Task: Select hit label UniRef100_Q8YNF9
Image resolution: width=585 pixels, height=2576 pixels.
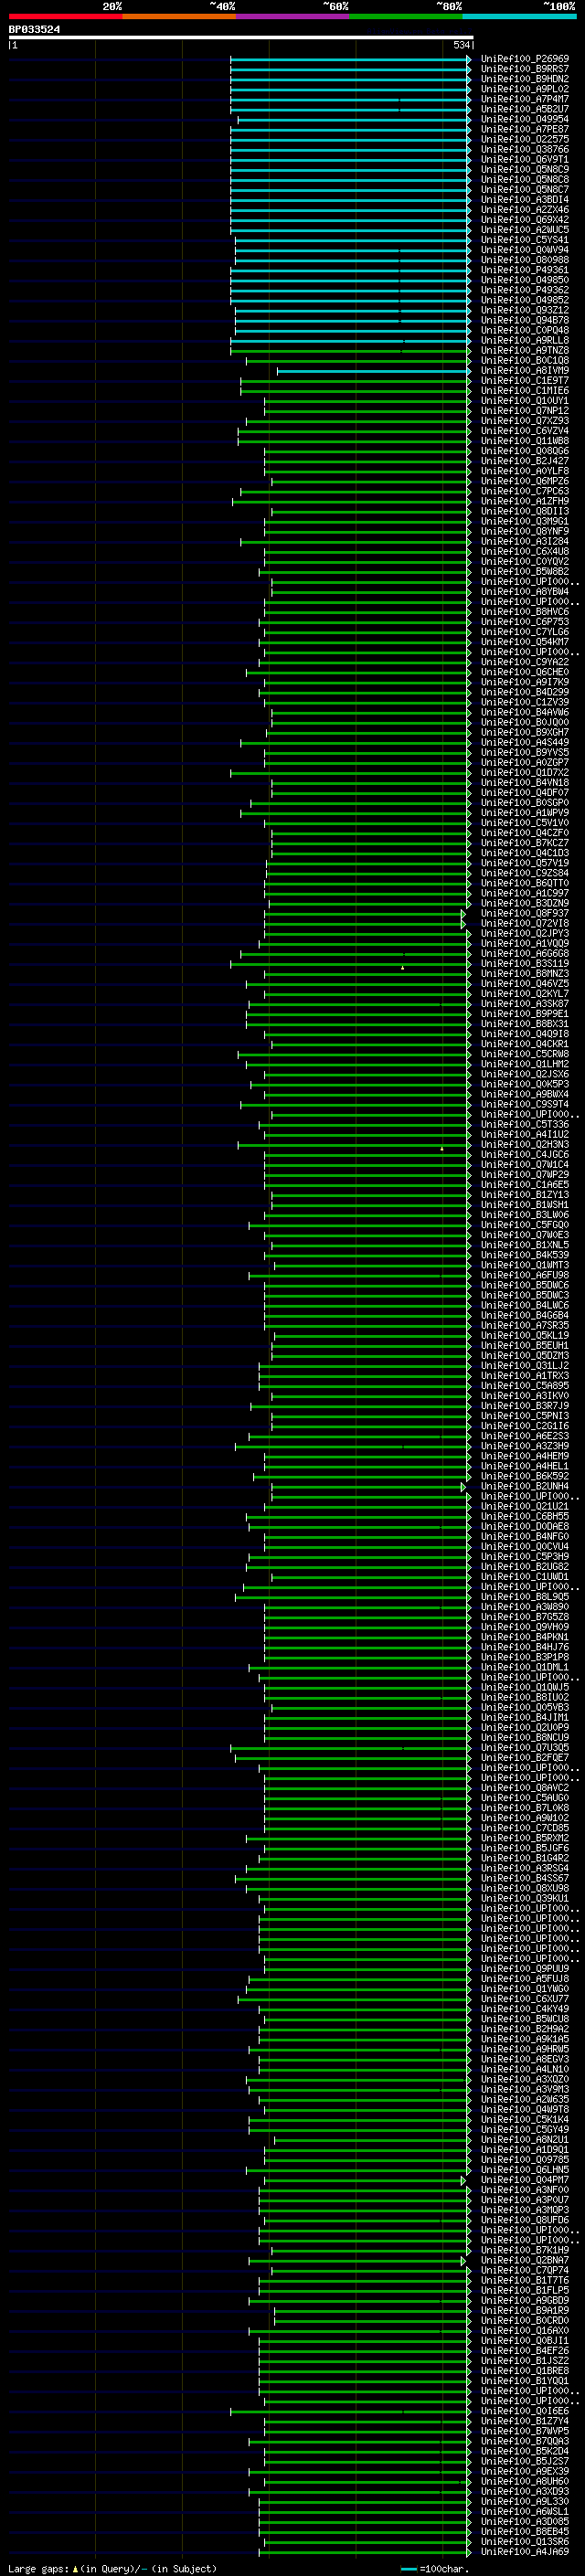Action: [524, 531]
